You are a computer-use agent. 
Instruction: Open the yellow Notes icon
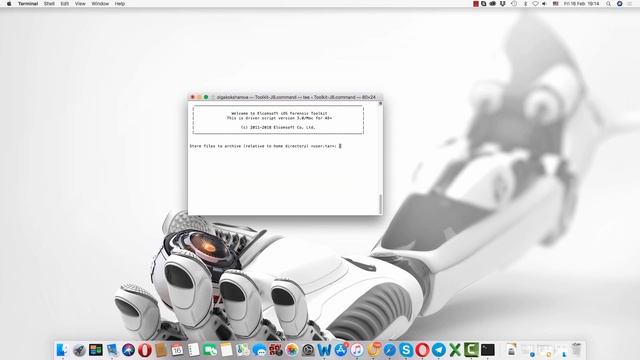[226, 350]
